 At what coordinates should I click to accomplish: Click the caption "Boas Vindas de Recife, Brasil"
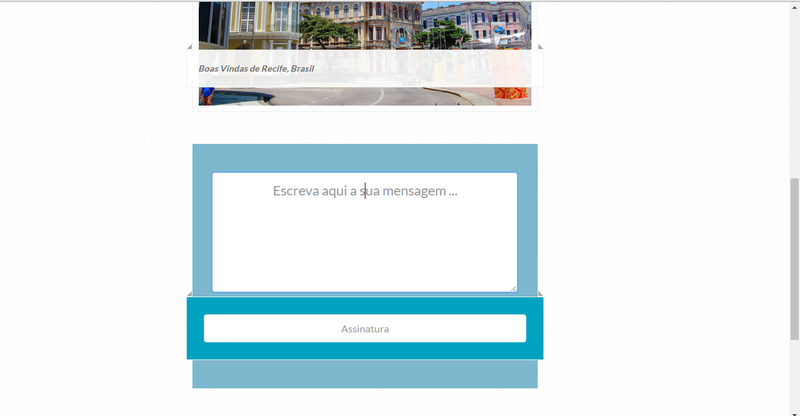point(256,68)
